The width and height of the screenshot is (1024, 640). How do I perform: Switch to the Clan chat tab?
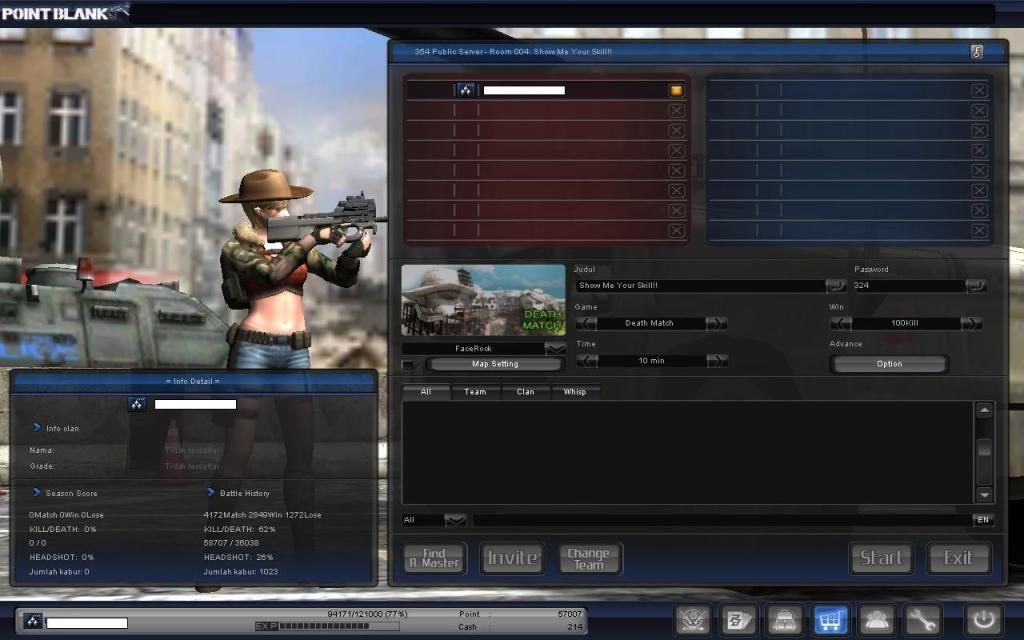526,392
